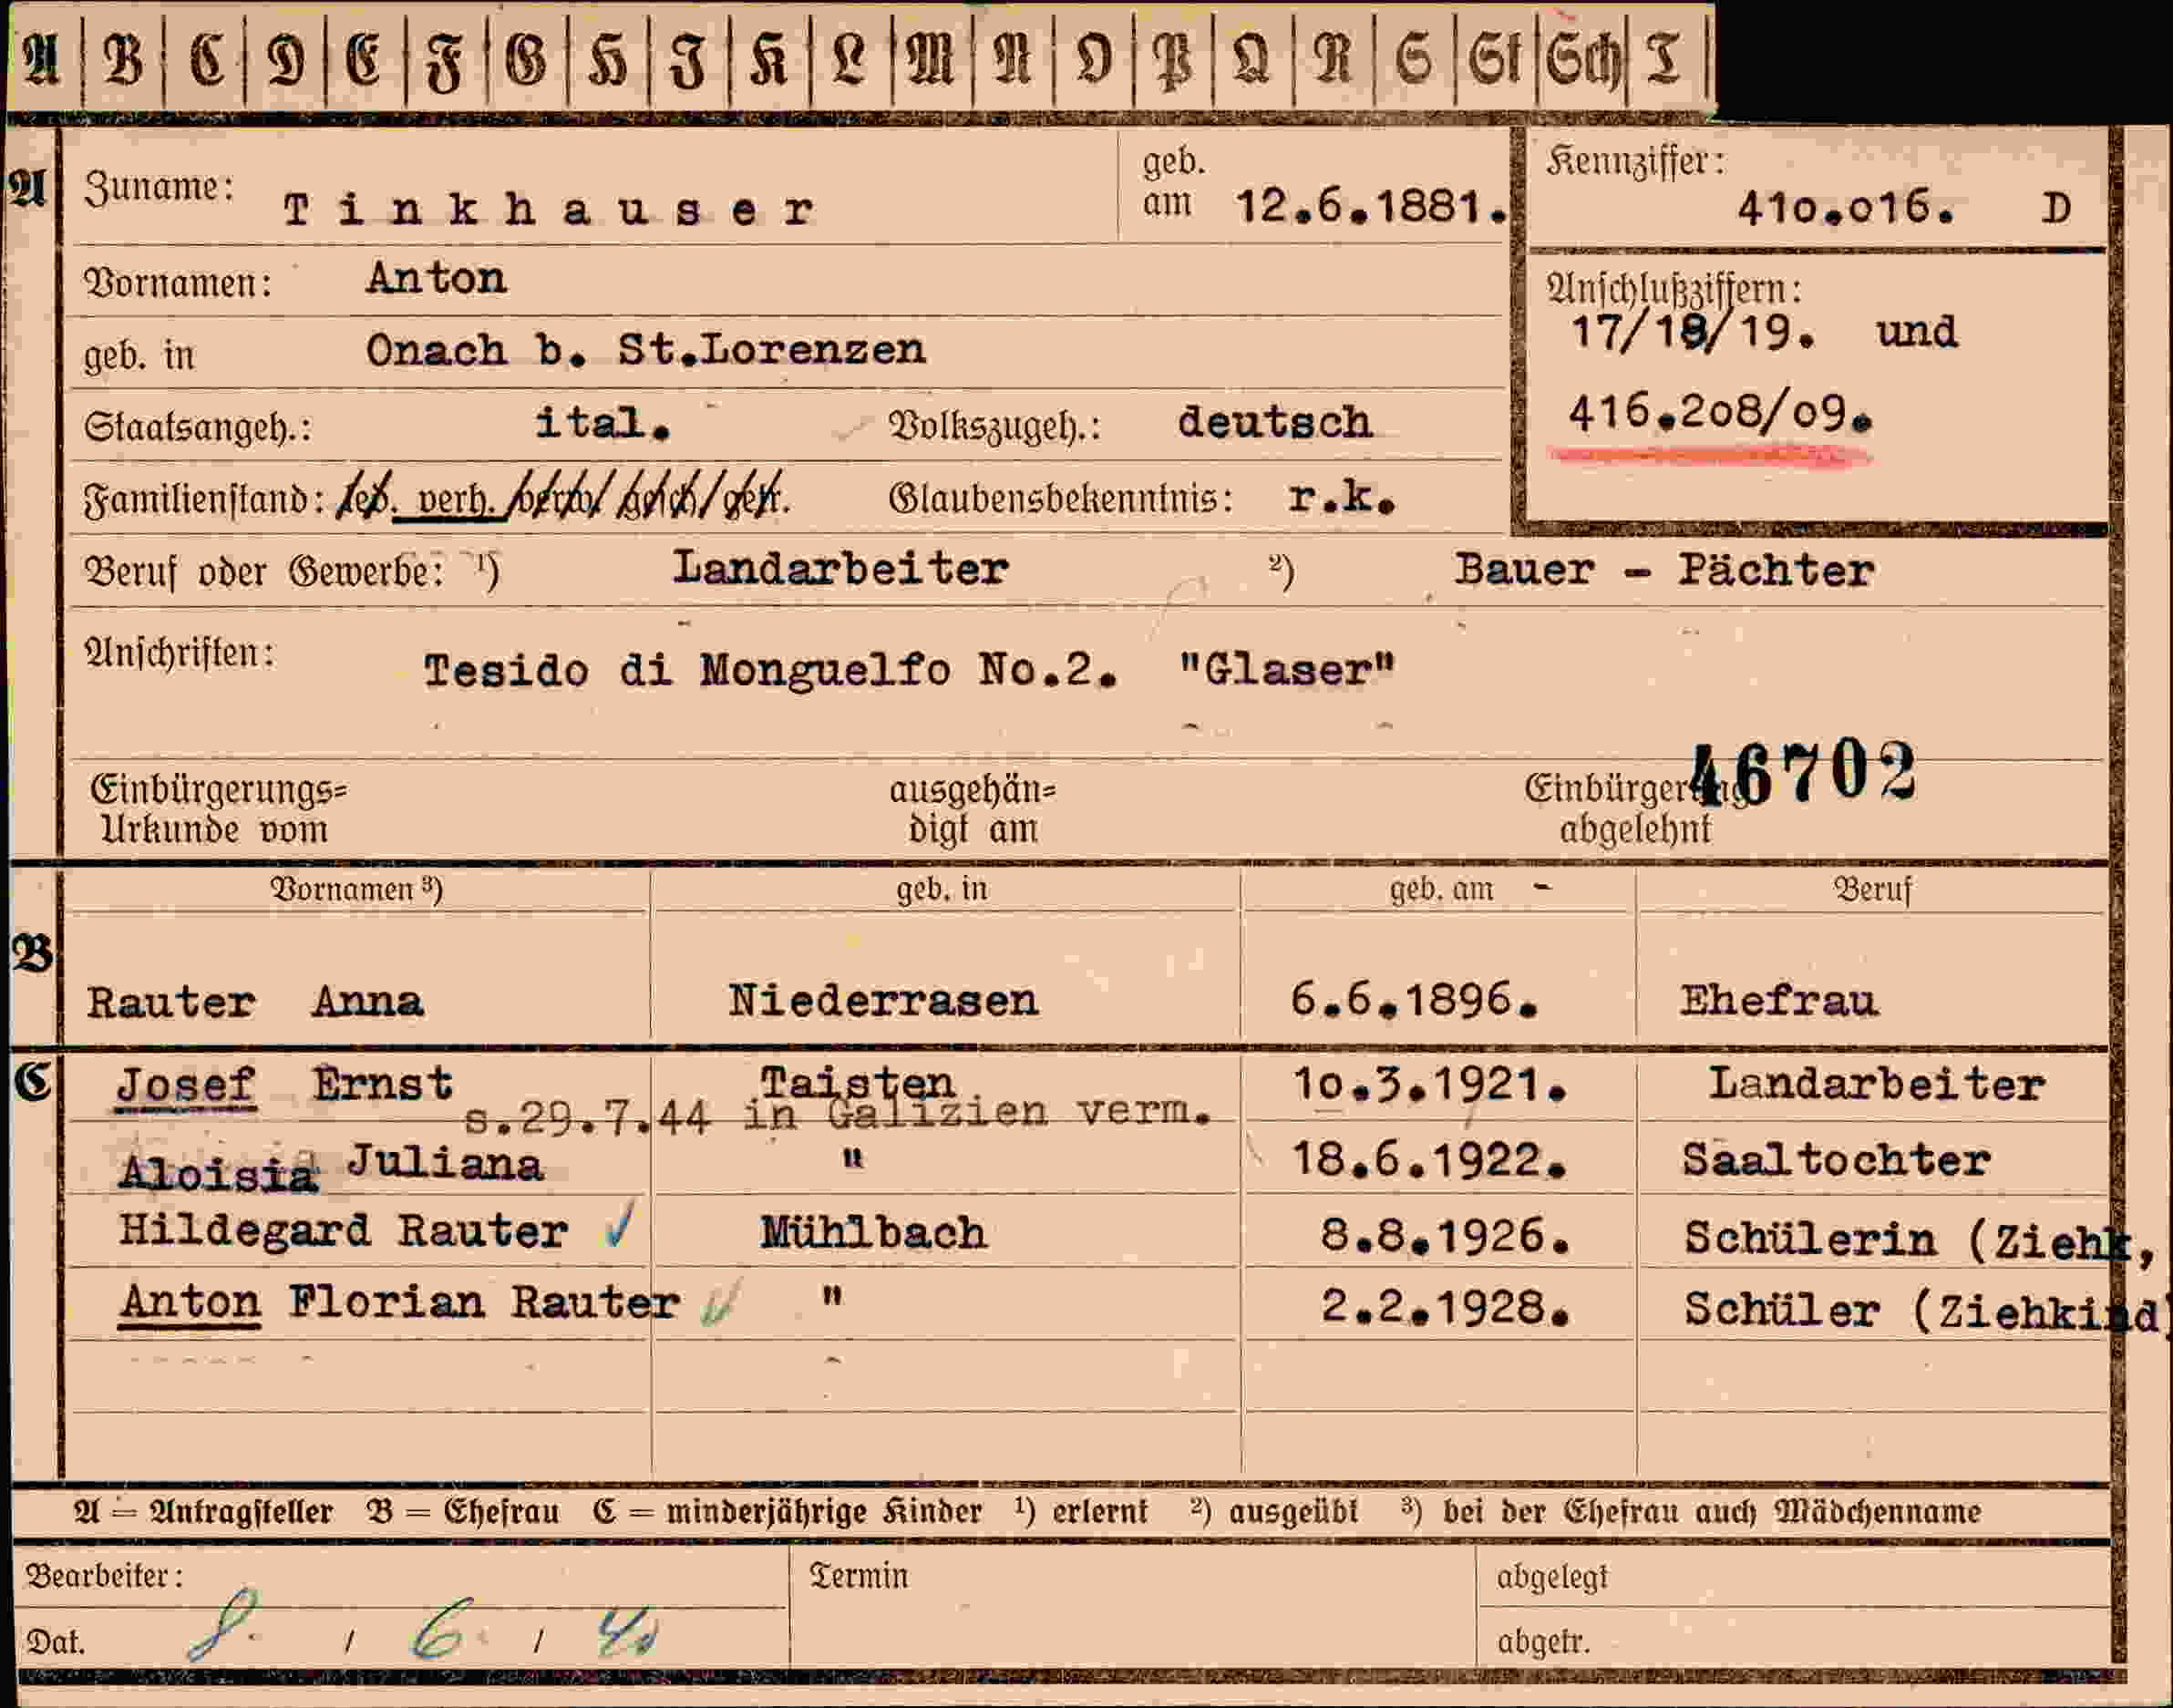Click the child name "Anton Florian Rauter"
The height and width of the screenshot is (1708, 2173).
pos(399,1302)
